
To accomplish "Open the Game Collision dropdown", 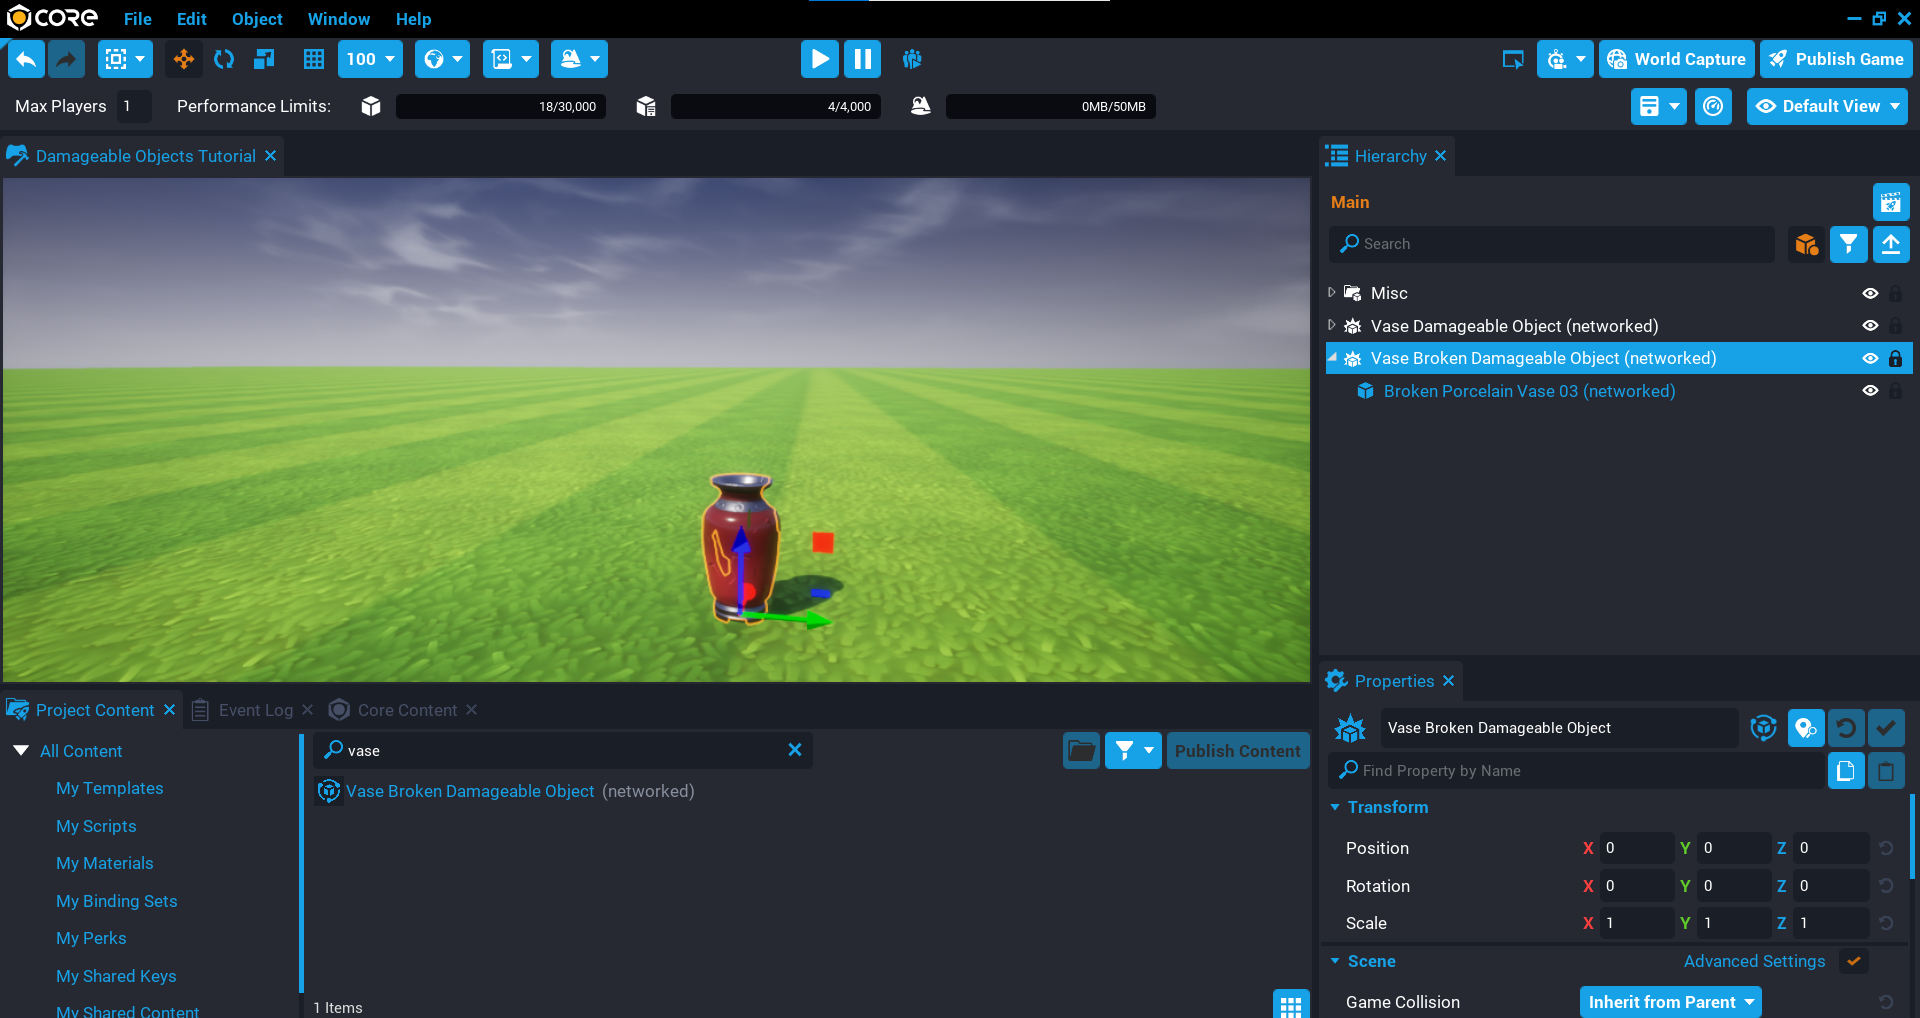I will 1670,1002.
